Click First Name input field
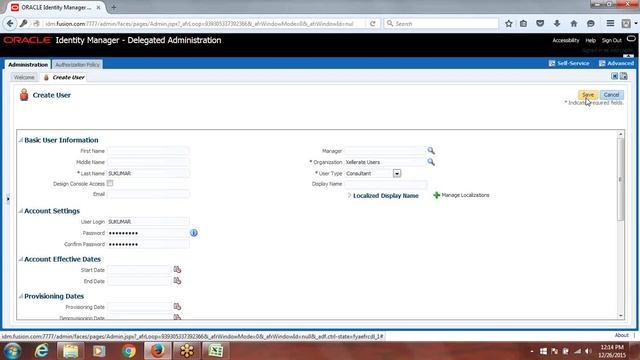Viewport: 640px width, 360px height. point(148,151)
